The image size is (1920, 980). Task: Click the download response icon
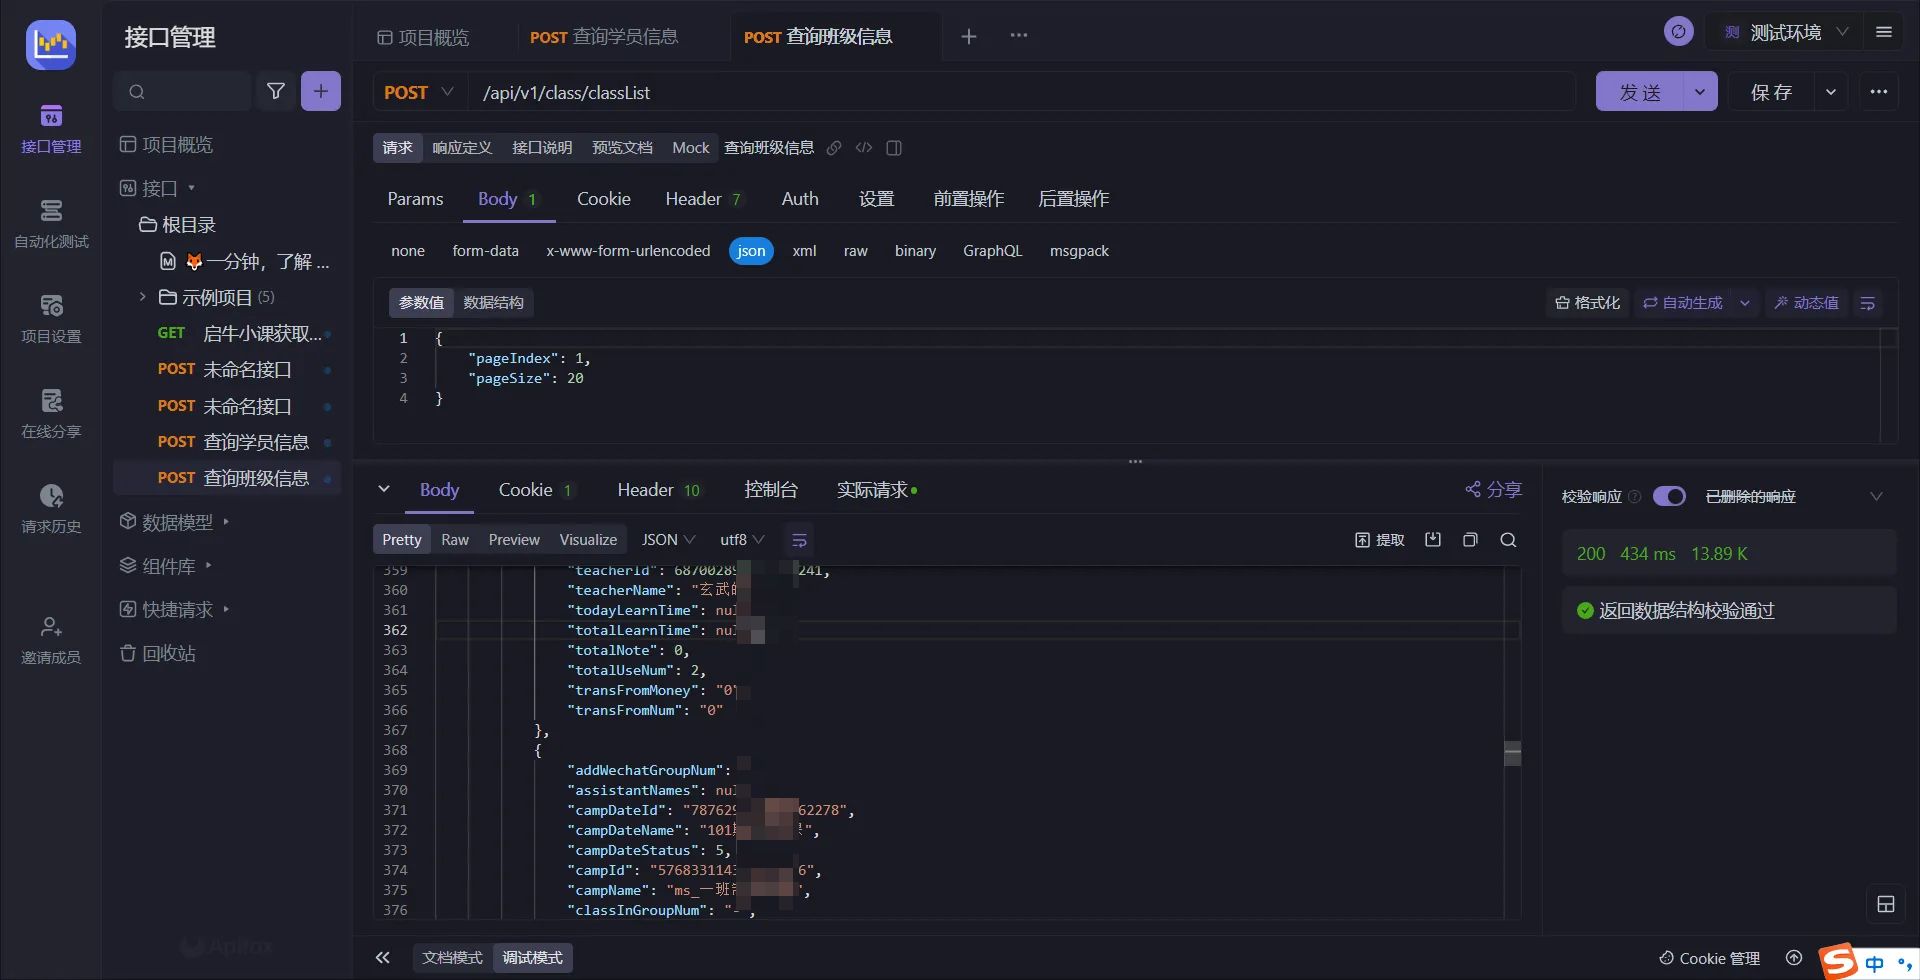1433,540
